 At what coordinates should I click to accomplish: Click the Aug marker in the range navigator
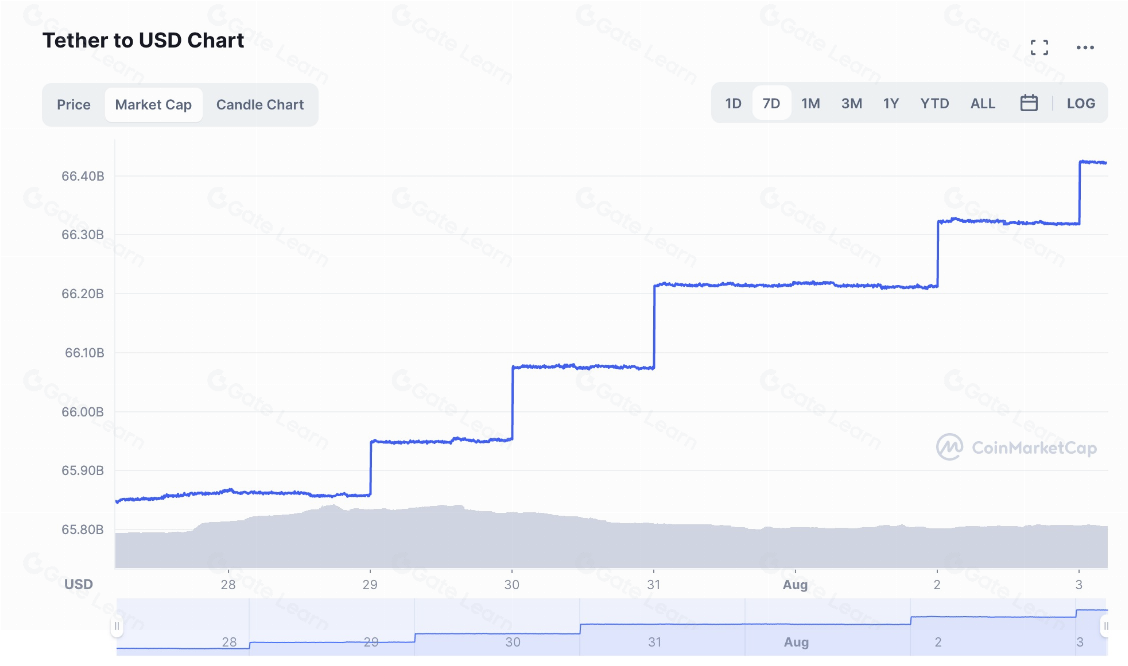point(796,642)
